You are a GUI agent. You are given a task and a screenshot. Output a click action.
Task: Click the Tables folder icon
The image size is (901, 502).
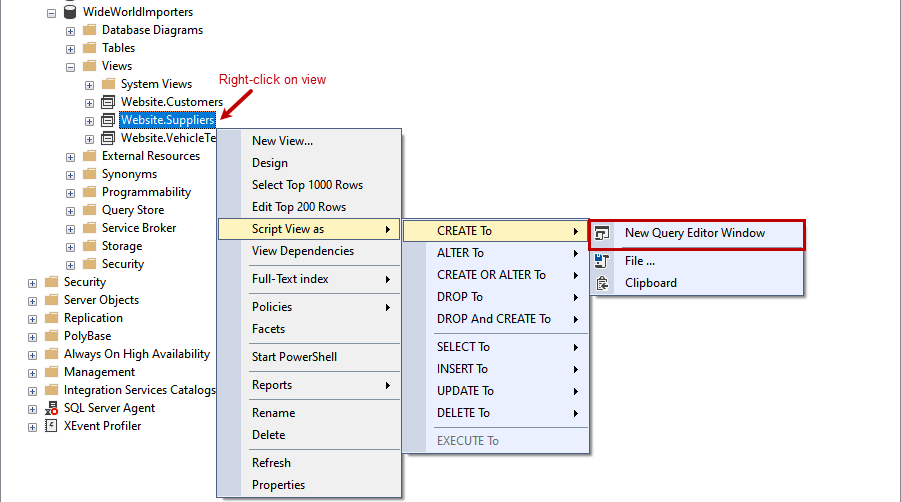[x=90, y=47]
